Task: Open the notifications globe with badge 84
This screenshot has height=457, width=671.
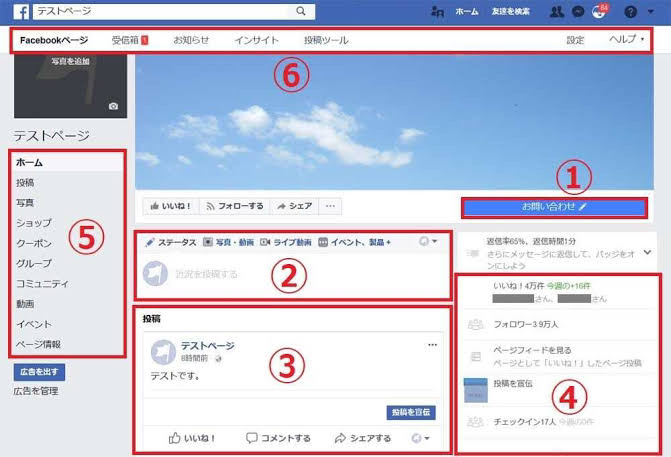Action: coord(599,11)
